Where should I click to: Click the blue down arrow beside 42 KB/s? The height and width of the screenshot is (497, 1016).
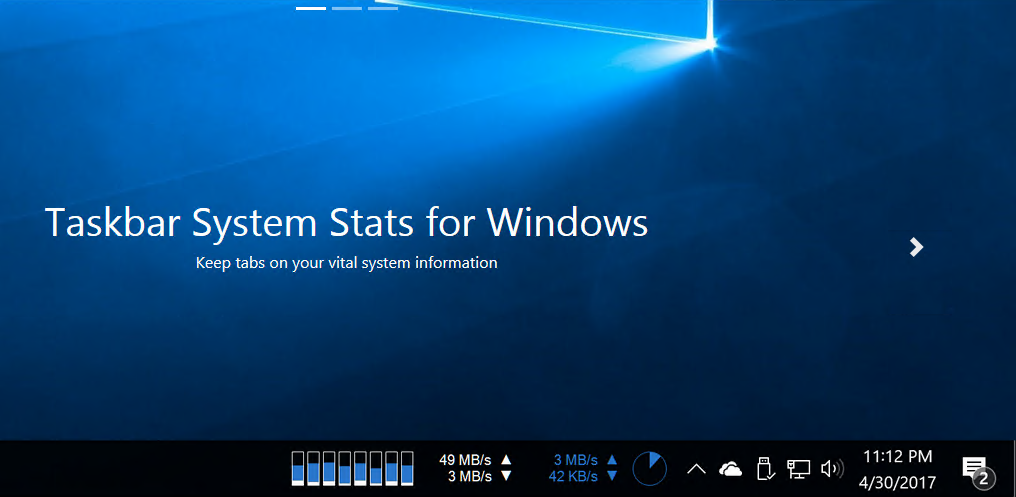612,476
